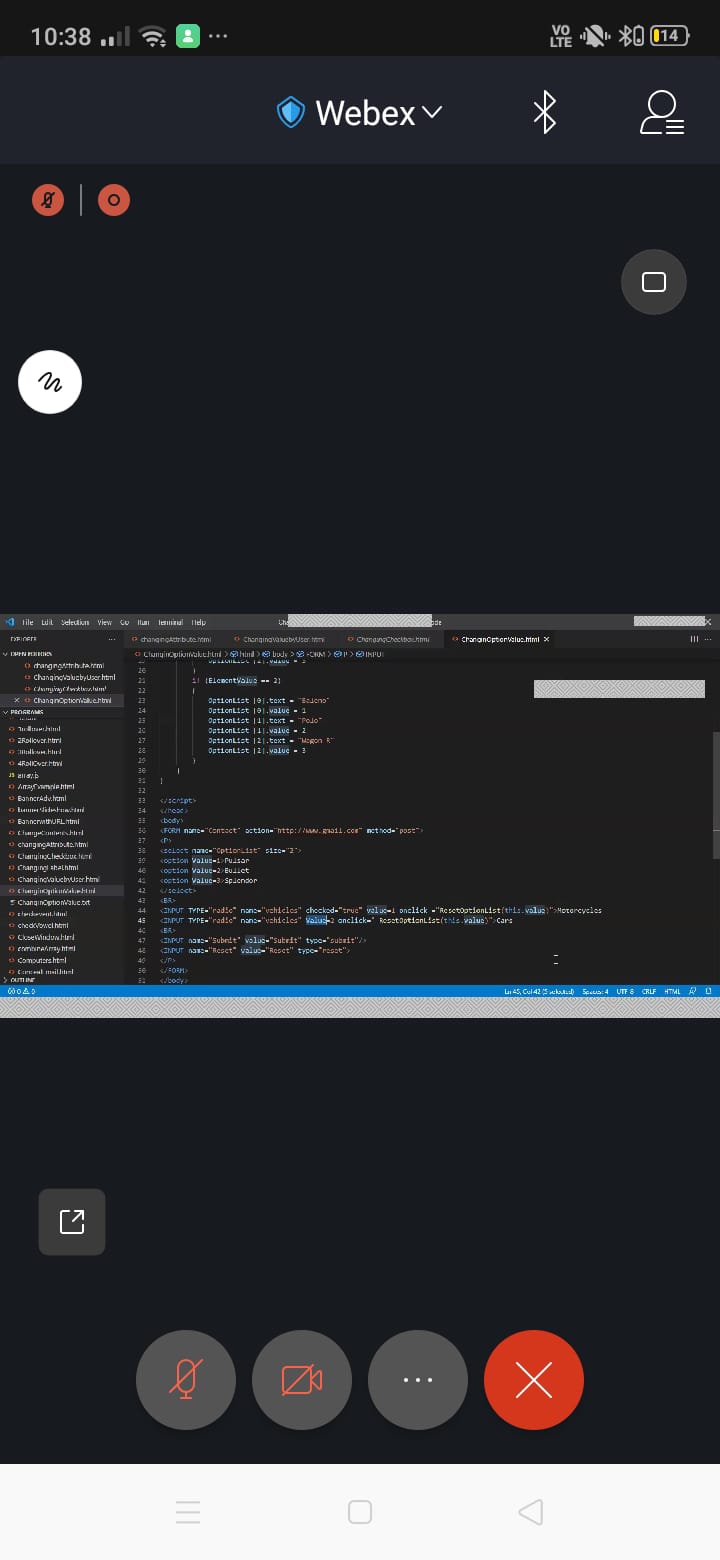The height and width of the screenshot is (1560, 720).
Task: End the call with red X button
Action: 533,1380
